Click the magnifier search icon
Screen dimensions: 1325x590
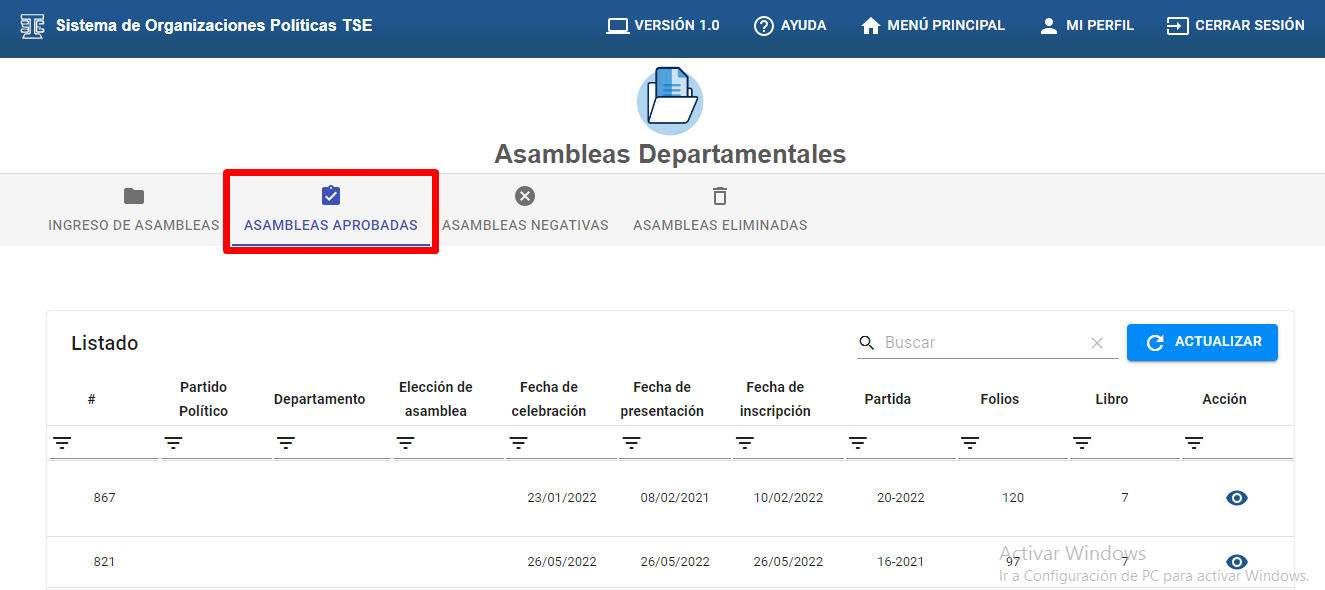pyautogui.click(x=867, y=343)
